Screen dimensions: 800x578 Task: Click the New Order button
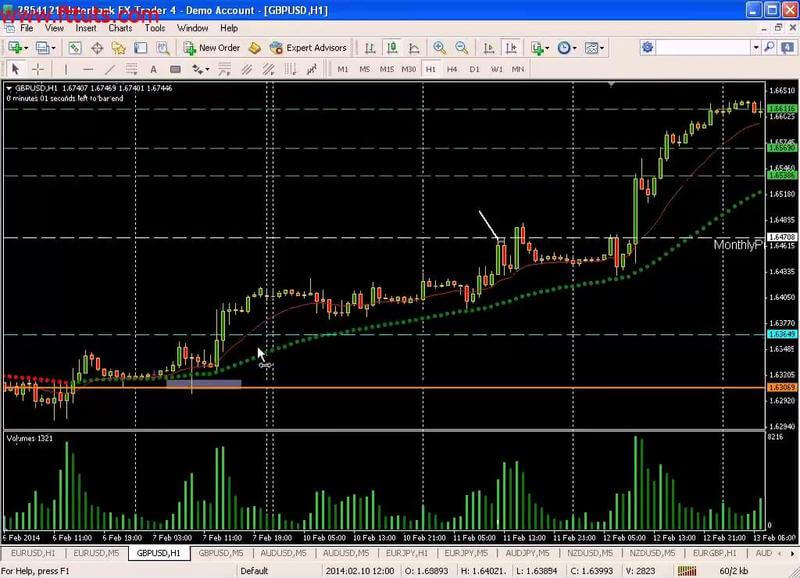[x=210, y=48]
